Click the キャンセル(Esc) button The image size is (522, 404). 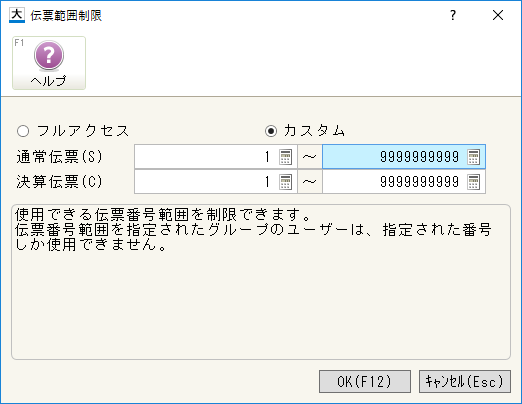click(465, 381)
